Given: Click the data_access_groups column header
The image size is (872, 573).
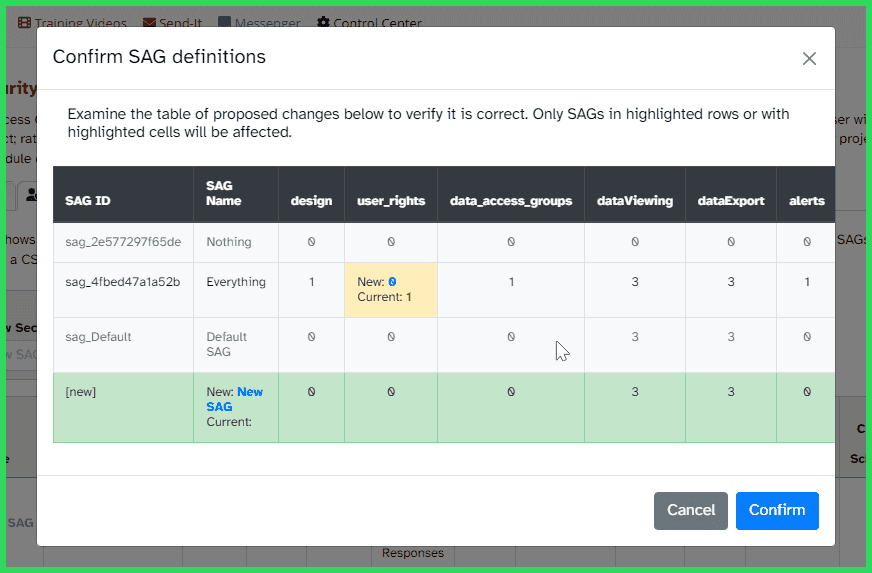Looking at the screenshot, I should (x=511, y=194).
